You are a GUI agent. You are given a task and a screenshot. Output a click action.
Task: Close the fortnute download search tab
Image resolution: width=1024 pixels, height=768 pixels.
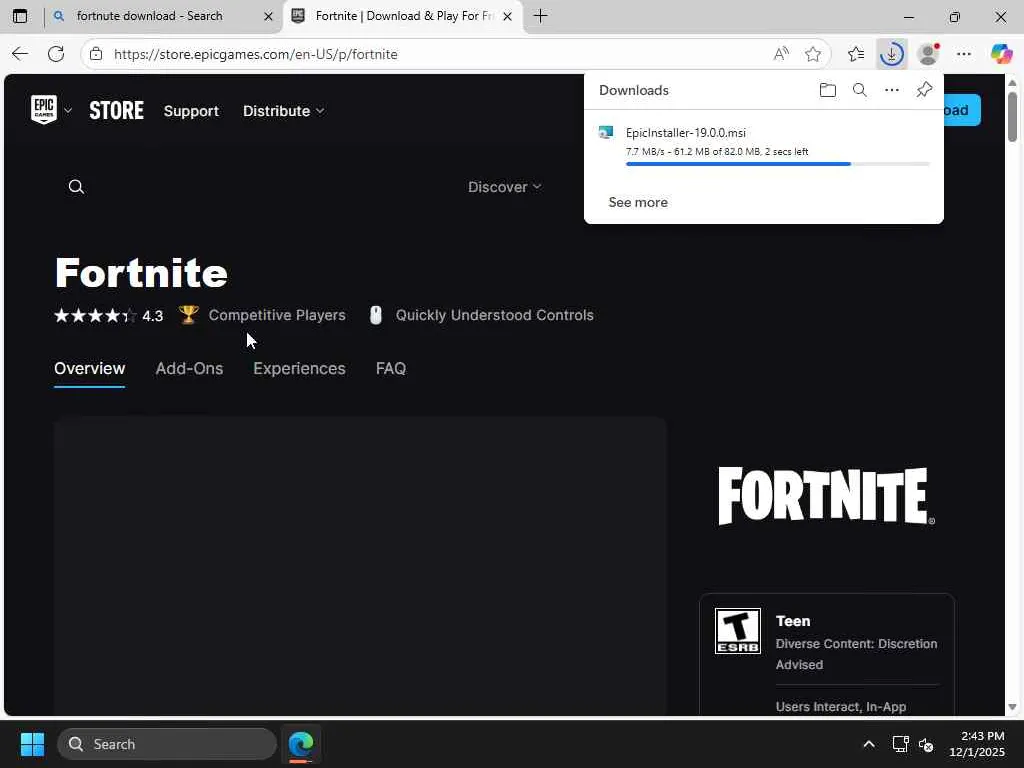coord(268,16)
